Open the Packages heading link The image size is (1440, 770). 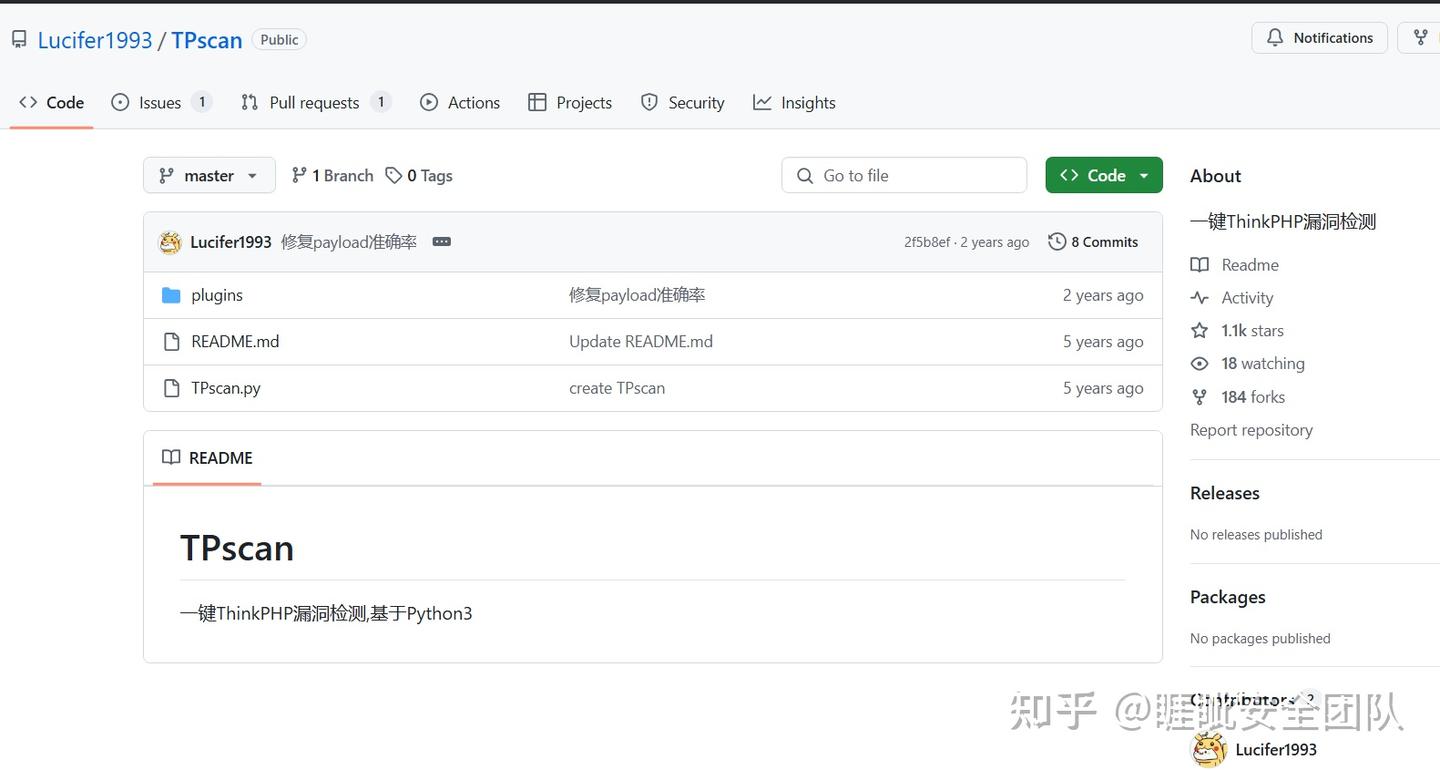pyautogui.click(x=1228, y=597)
